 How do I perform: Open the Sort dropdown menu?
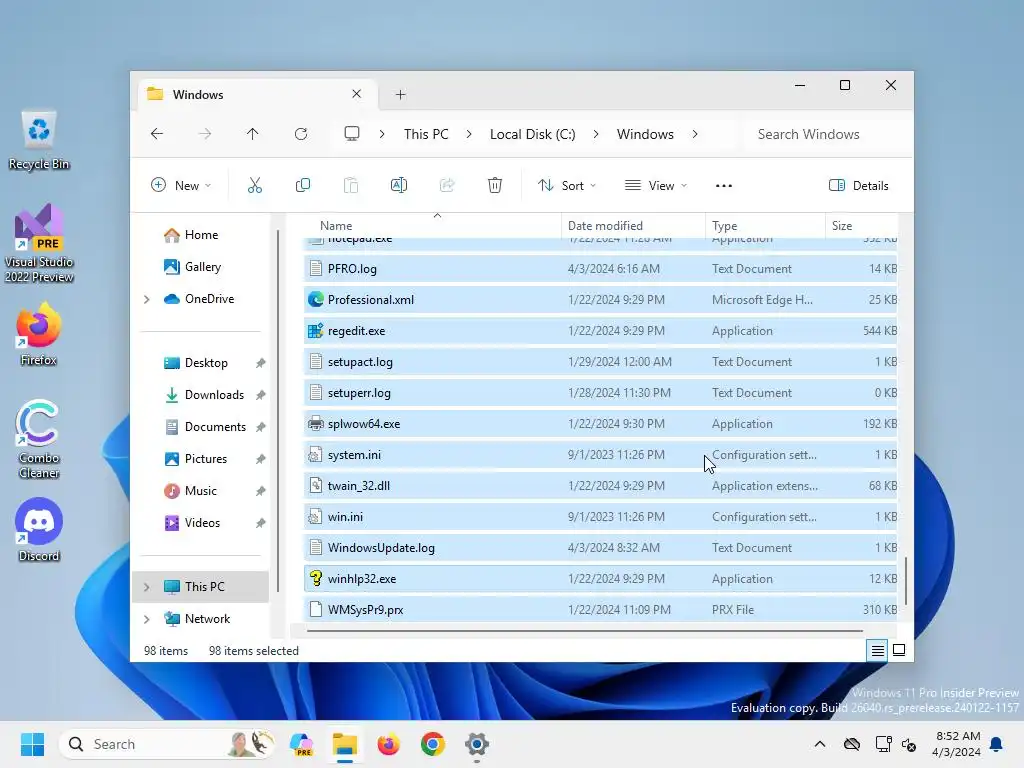click(x=566, y=185)
